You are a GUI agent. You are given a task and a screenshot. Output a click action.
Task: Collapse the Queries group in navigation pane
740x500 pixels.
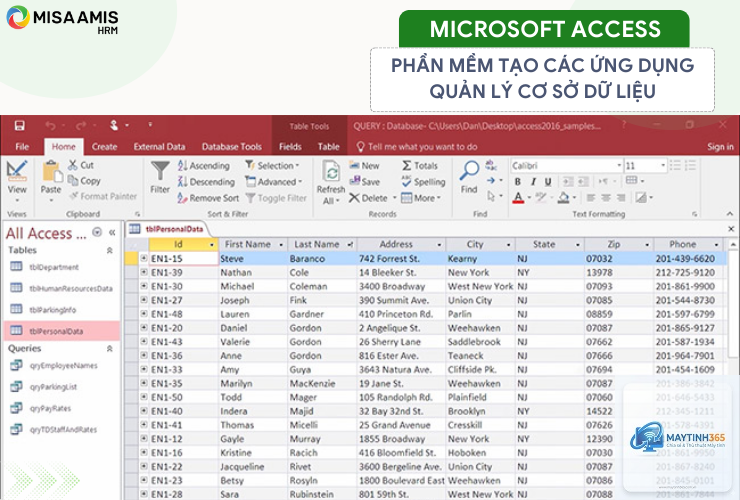pos(109,349)
